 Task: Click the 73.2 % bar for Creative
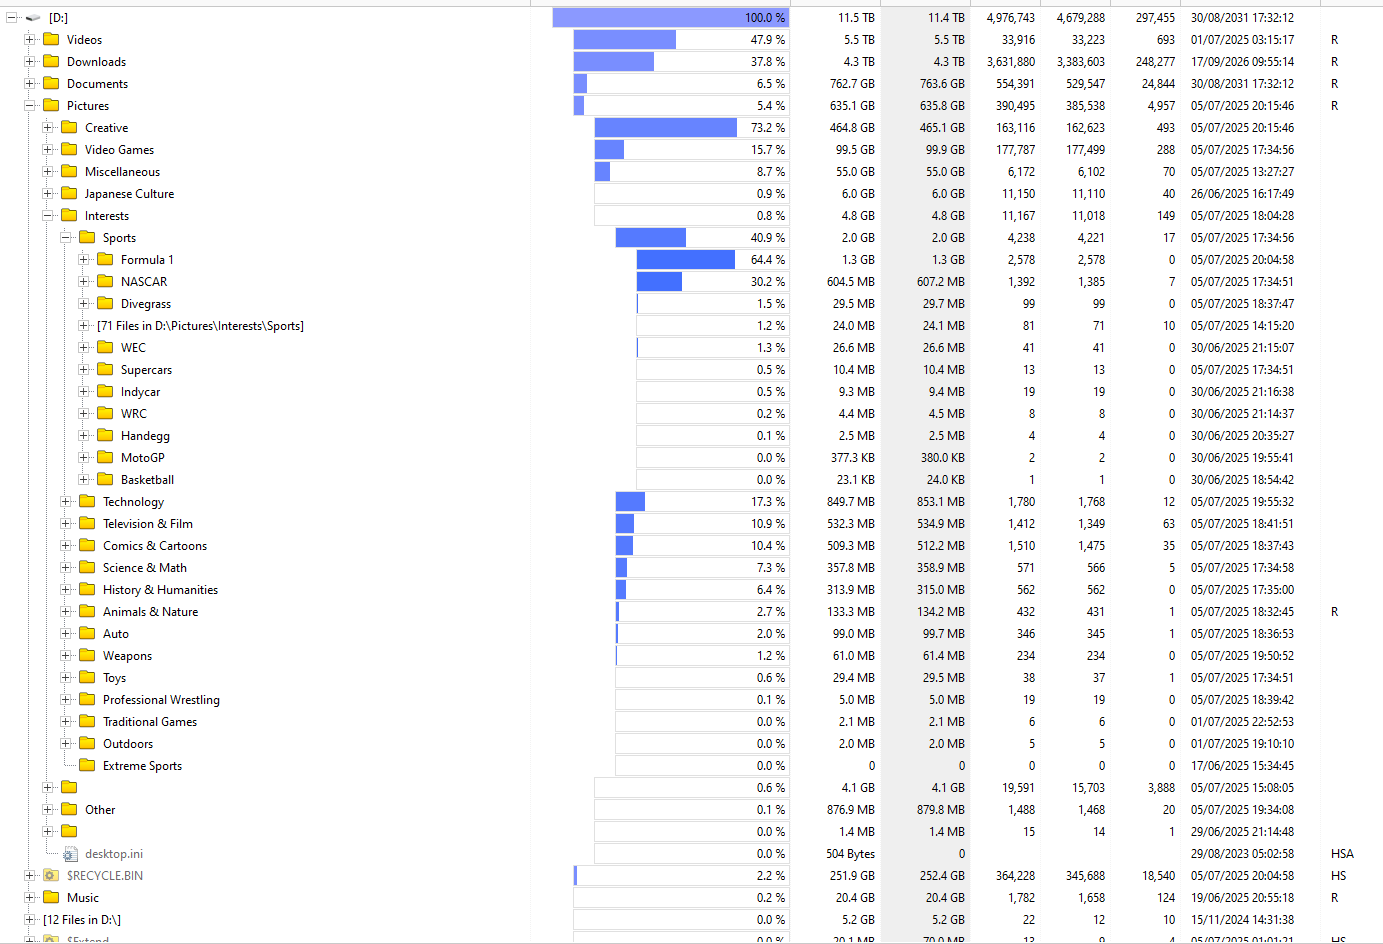[692, 128]
